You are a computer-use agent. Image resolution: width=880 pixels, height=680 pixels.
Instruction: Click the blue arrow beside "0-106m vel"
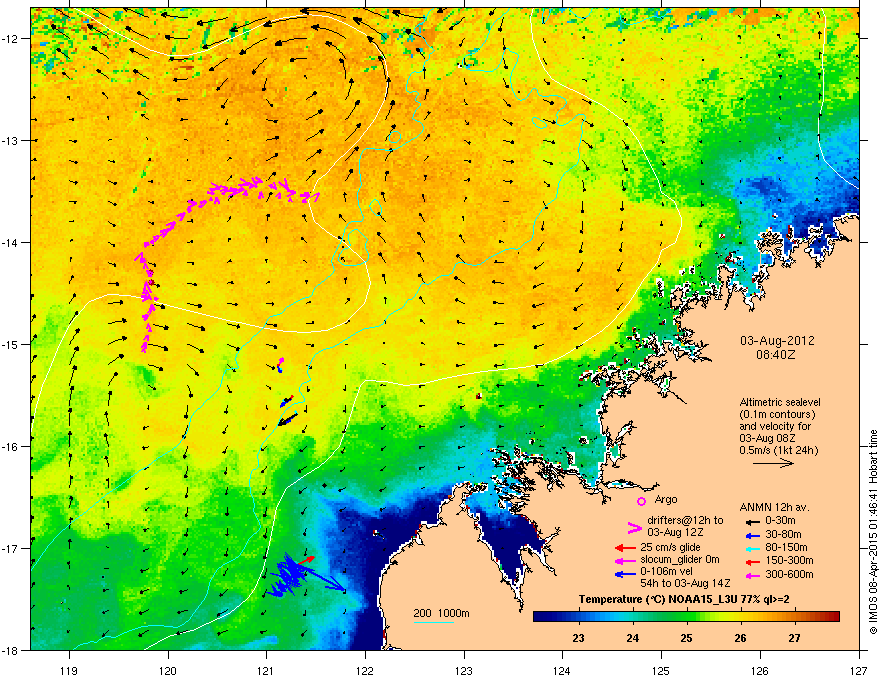pos(625,573)
